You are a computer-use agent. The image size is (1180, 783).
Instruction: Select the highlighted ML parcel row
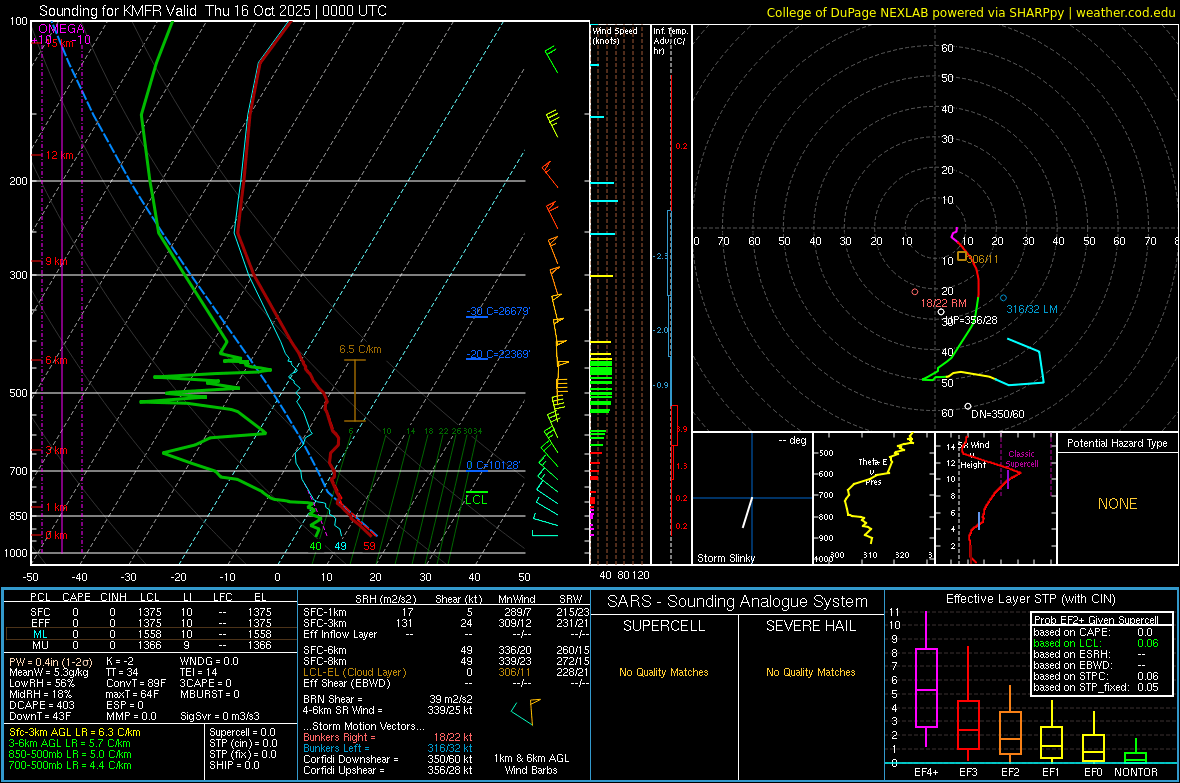point(151,634)
